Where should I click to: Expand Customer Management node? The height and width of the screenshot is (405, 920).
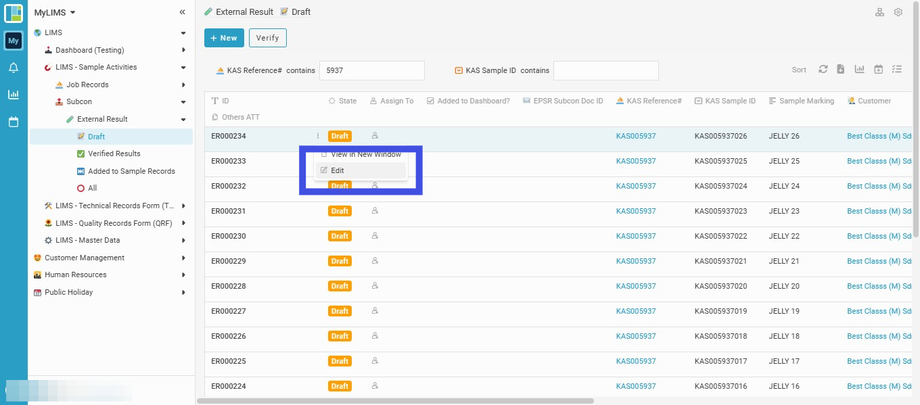(183, 258)
